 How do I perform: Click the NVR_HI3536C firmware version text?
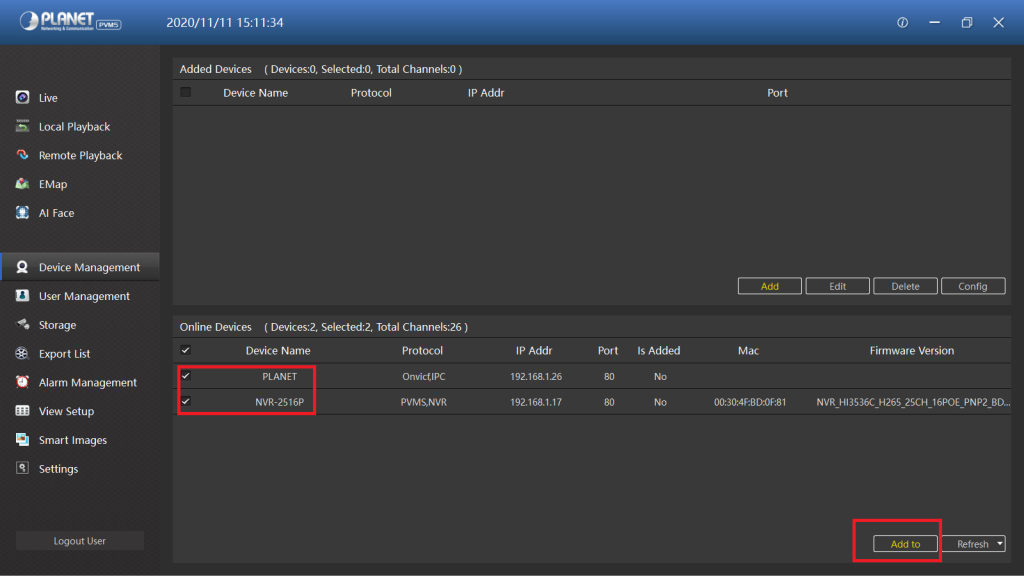913,402
